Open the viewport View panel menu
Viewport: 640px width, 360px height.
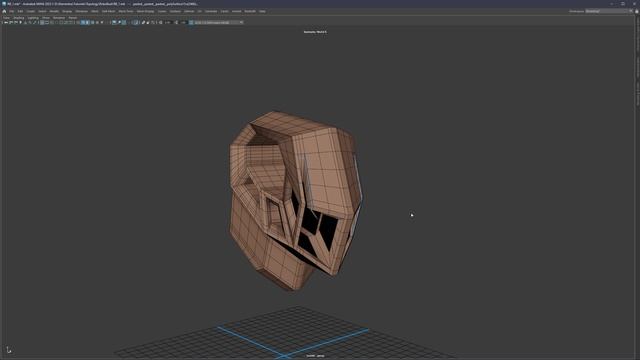(x=7, y=18)
